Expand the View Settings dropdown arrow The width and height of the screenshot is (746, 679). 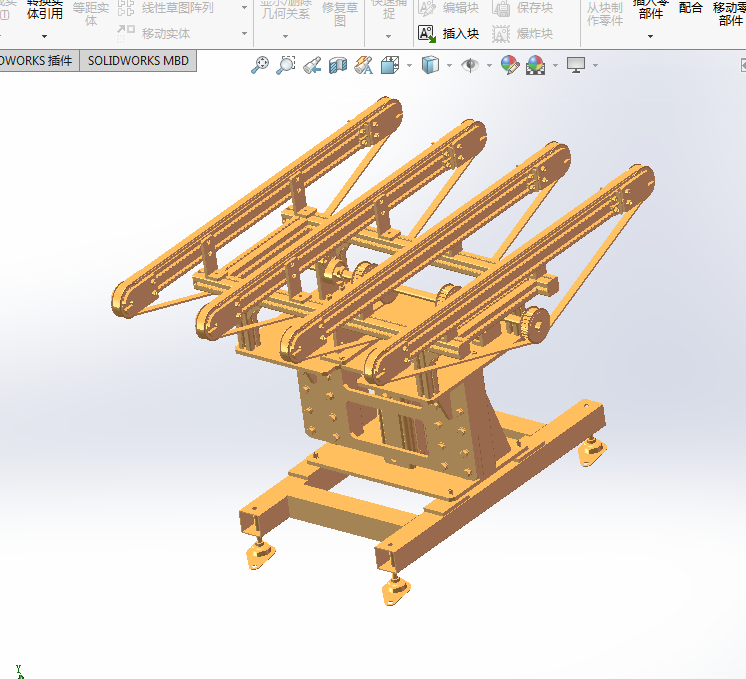[x=595, y=65]
